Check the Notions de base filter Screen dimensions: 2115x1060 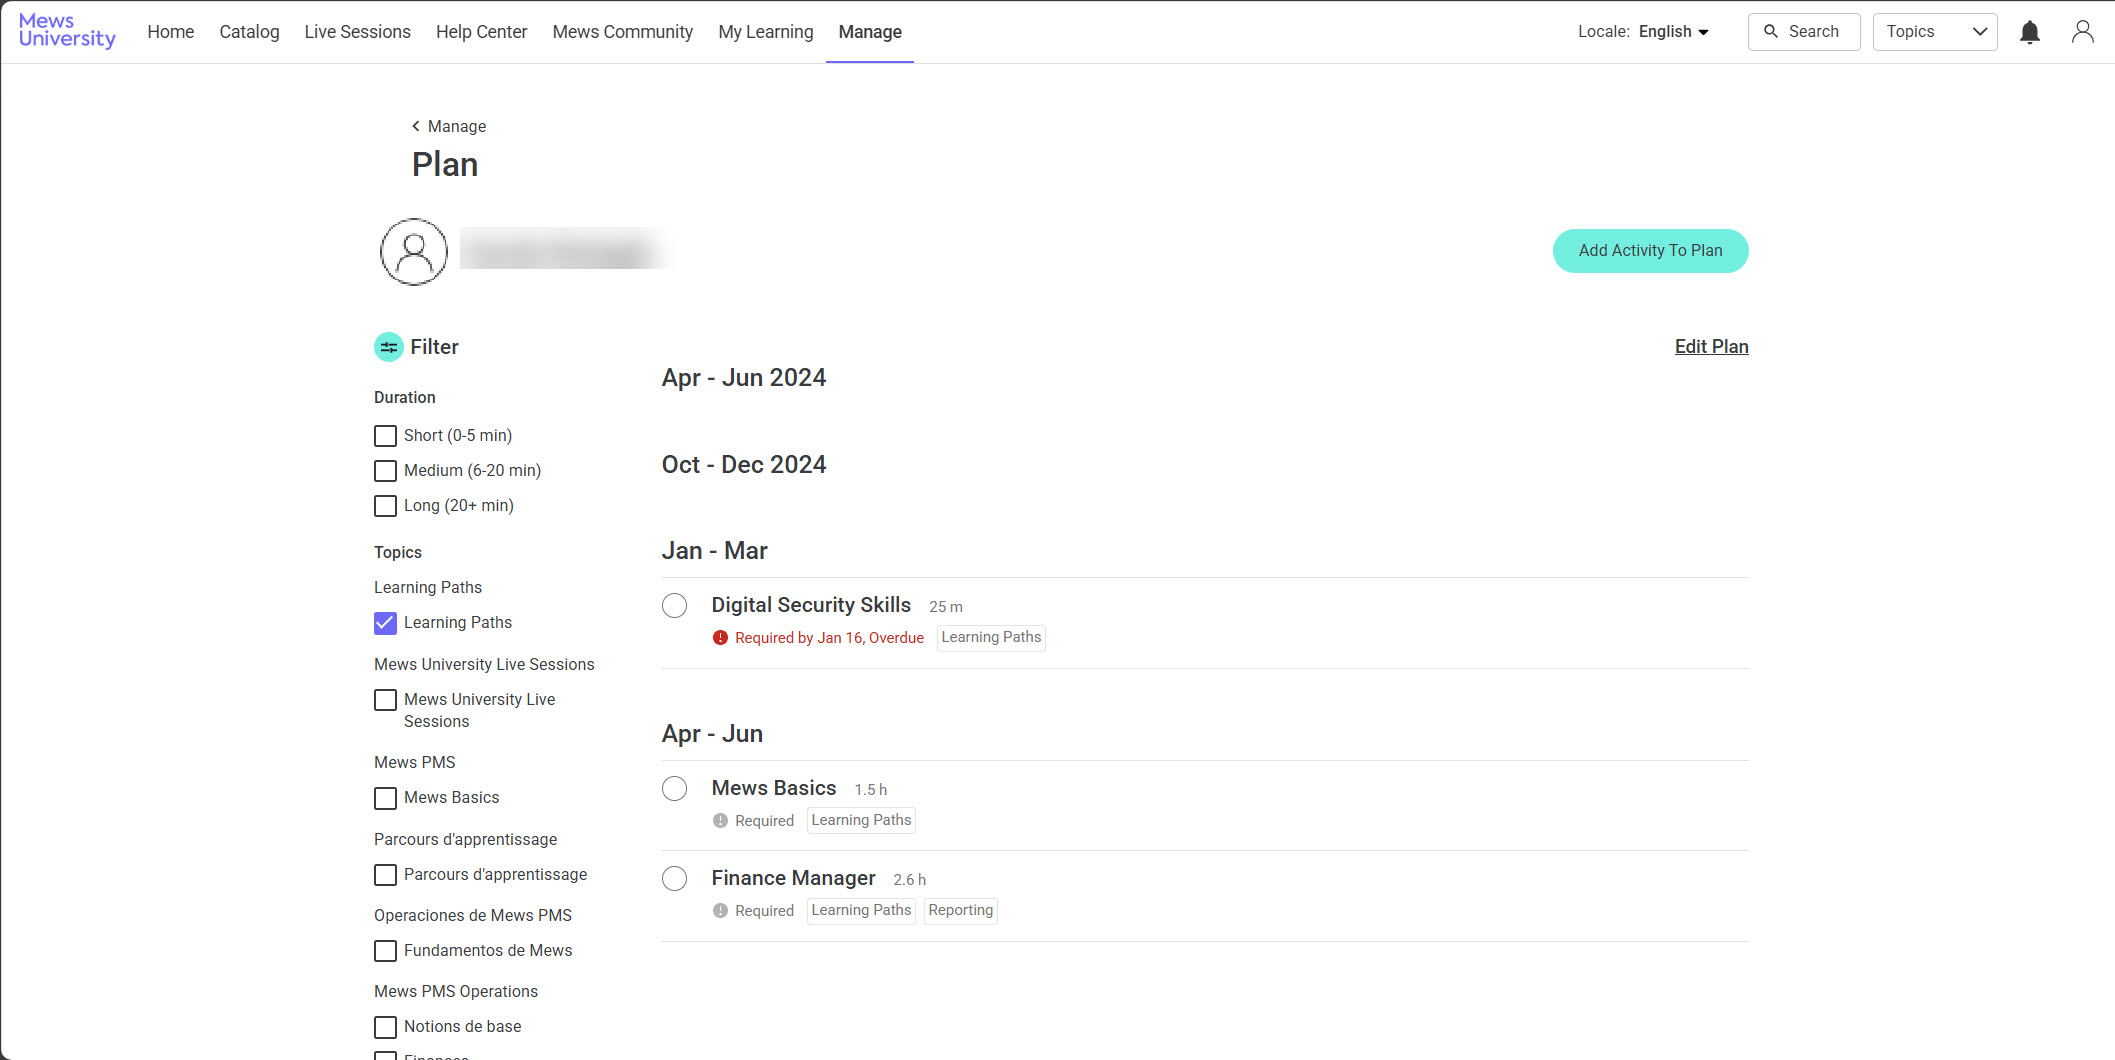385,1027
